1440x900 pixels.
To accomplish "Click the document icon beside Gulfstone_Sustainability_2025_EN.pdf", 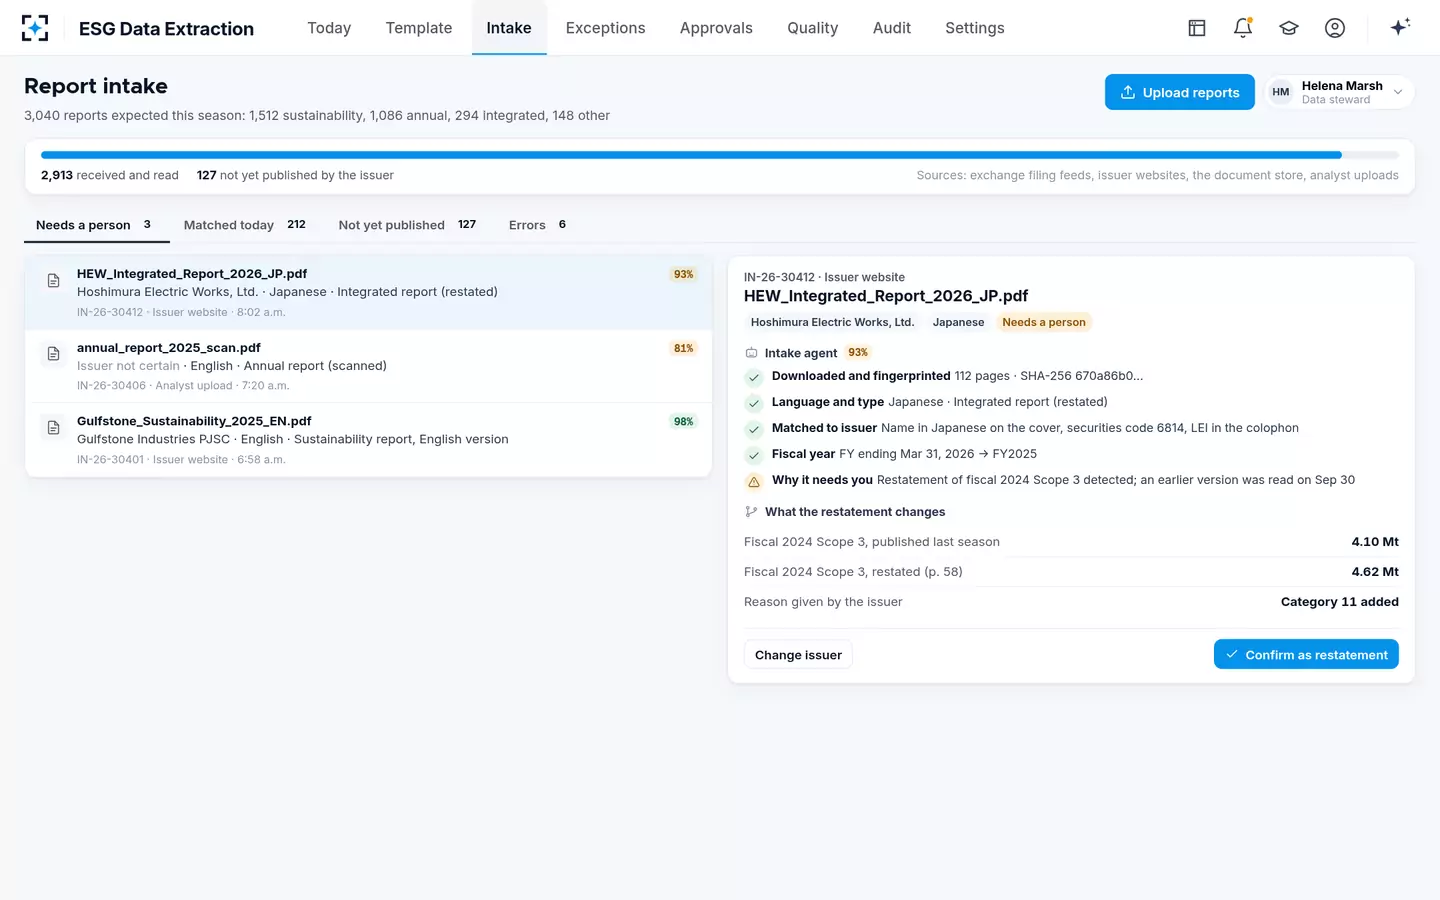I will tap(54, 428).
